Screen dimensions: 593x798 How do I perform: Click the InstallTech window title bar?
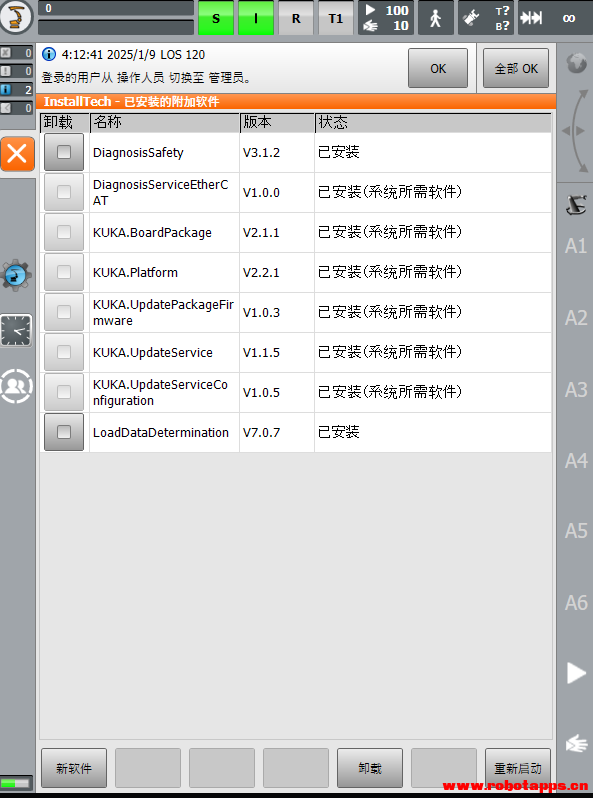coord(296,101)
